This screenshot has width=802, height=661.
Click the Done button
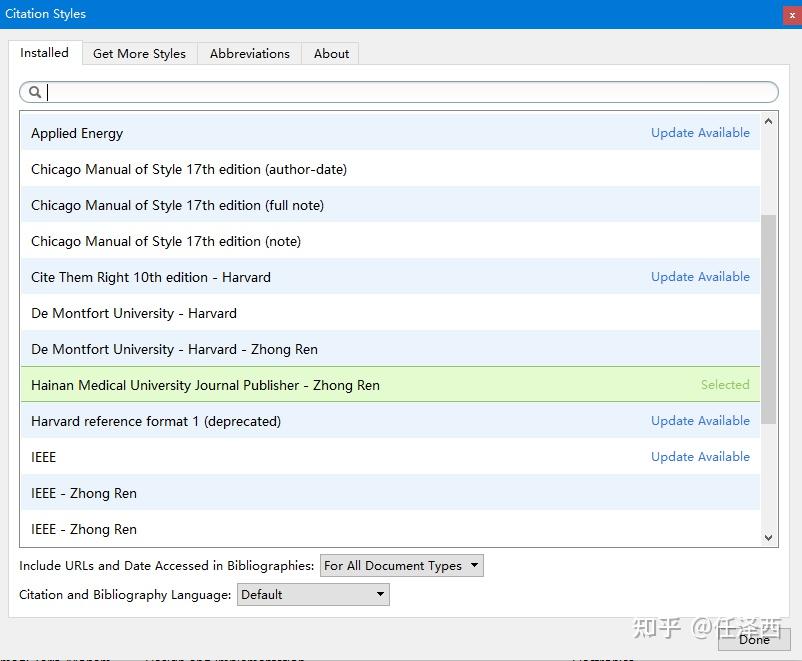tap(754, 640)
